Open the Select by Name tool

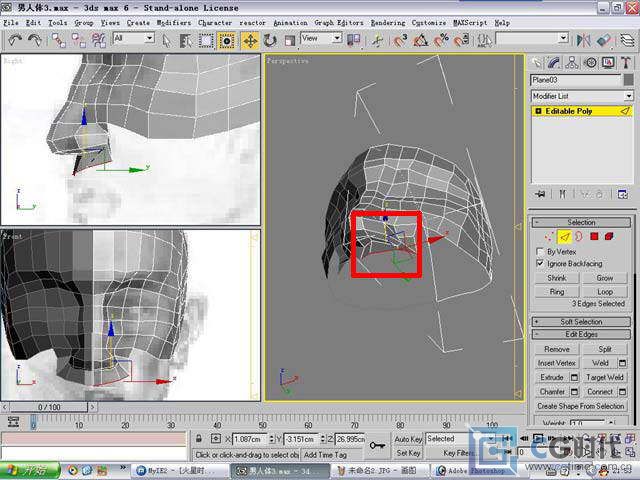tap(186, 41)
